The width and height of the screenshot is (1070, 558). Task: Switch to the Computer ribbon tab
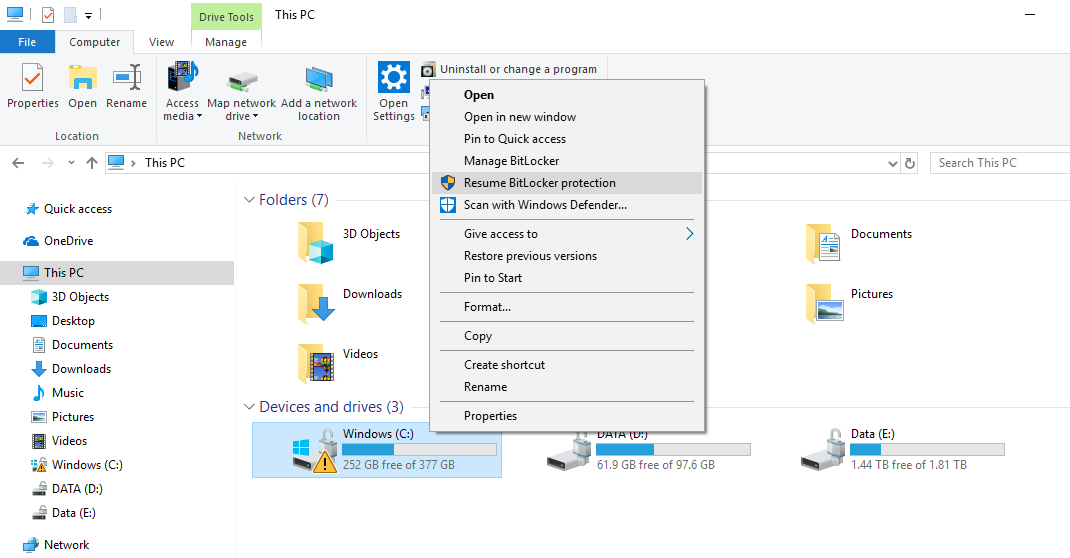[x=94, y=42]
